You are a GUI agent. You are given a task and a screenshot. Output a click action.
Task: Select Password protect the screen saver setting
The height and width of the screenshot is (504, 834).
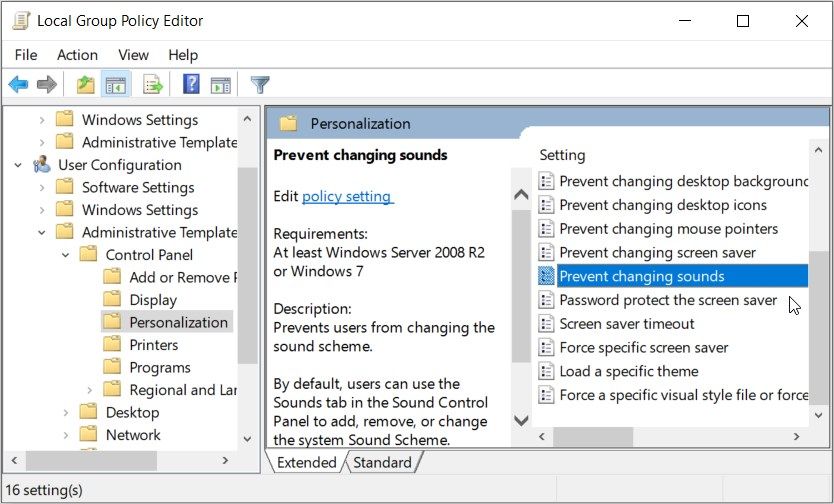coord(667,300)
